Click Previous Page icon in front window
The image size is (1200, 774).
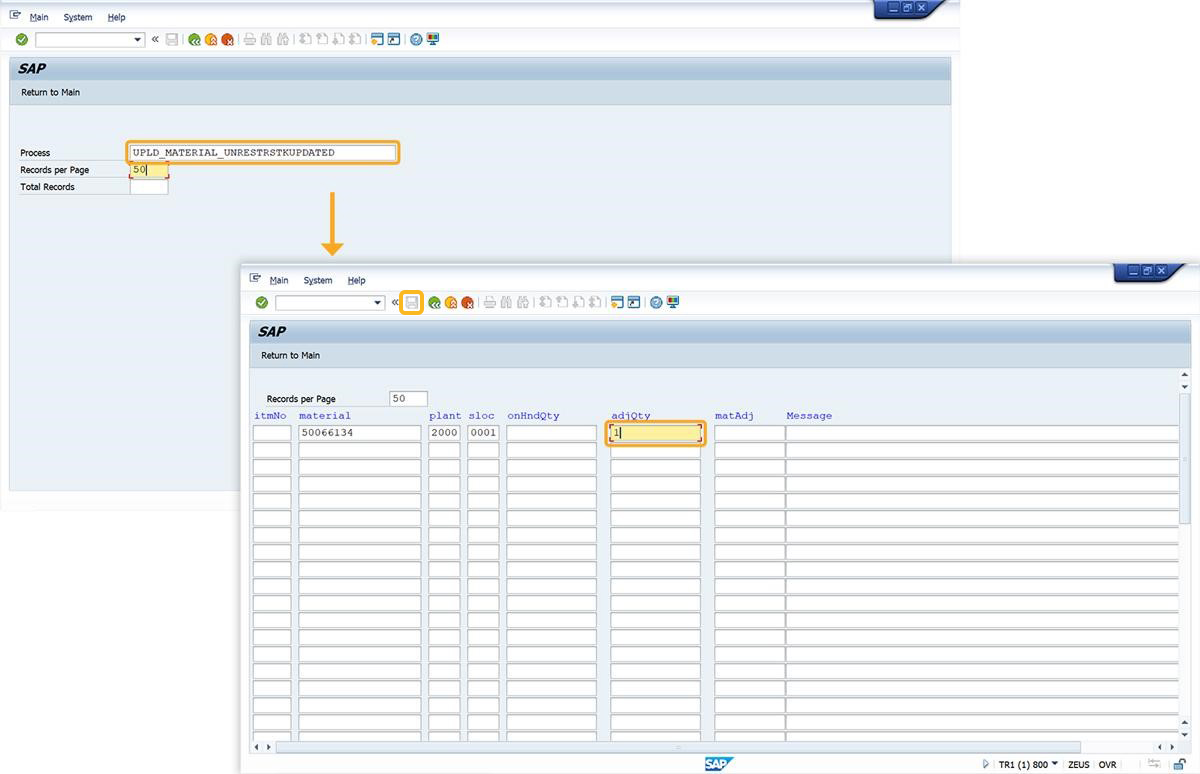pyautogui.click(x=562, y=302)
